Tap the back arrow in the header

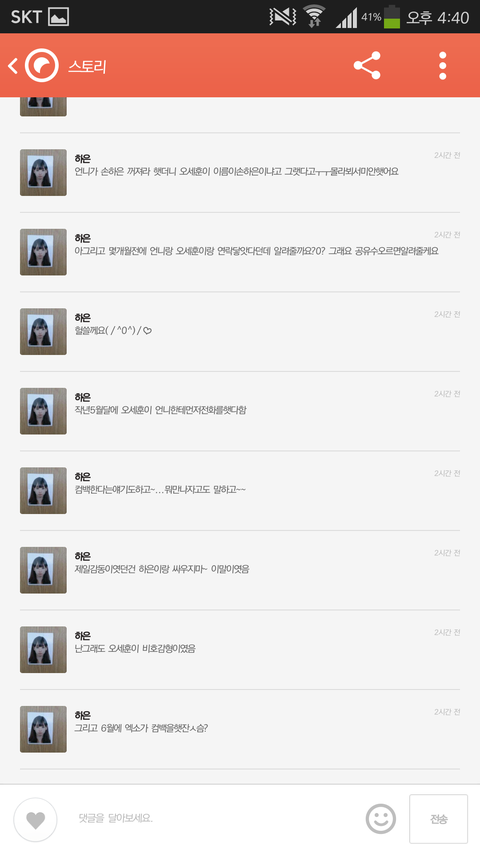point(13,66)
